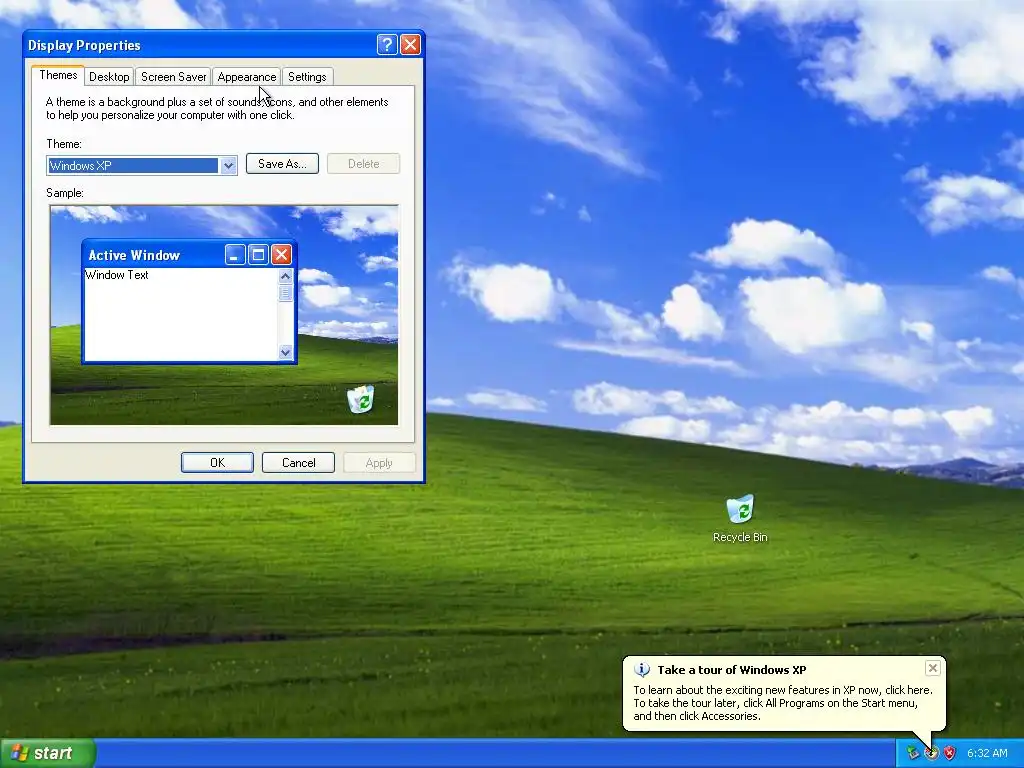Viewport: 1024px width, 768px height.
Task: Open the Recycle Bin on the desktop
Action: click(740, 509)
